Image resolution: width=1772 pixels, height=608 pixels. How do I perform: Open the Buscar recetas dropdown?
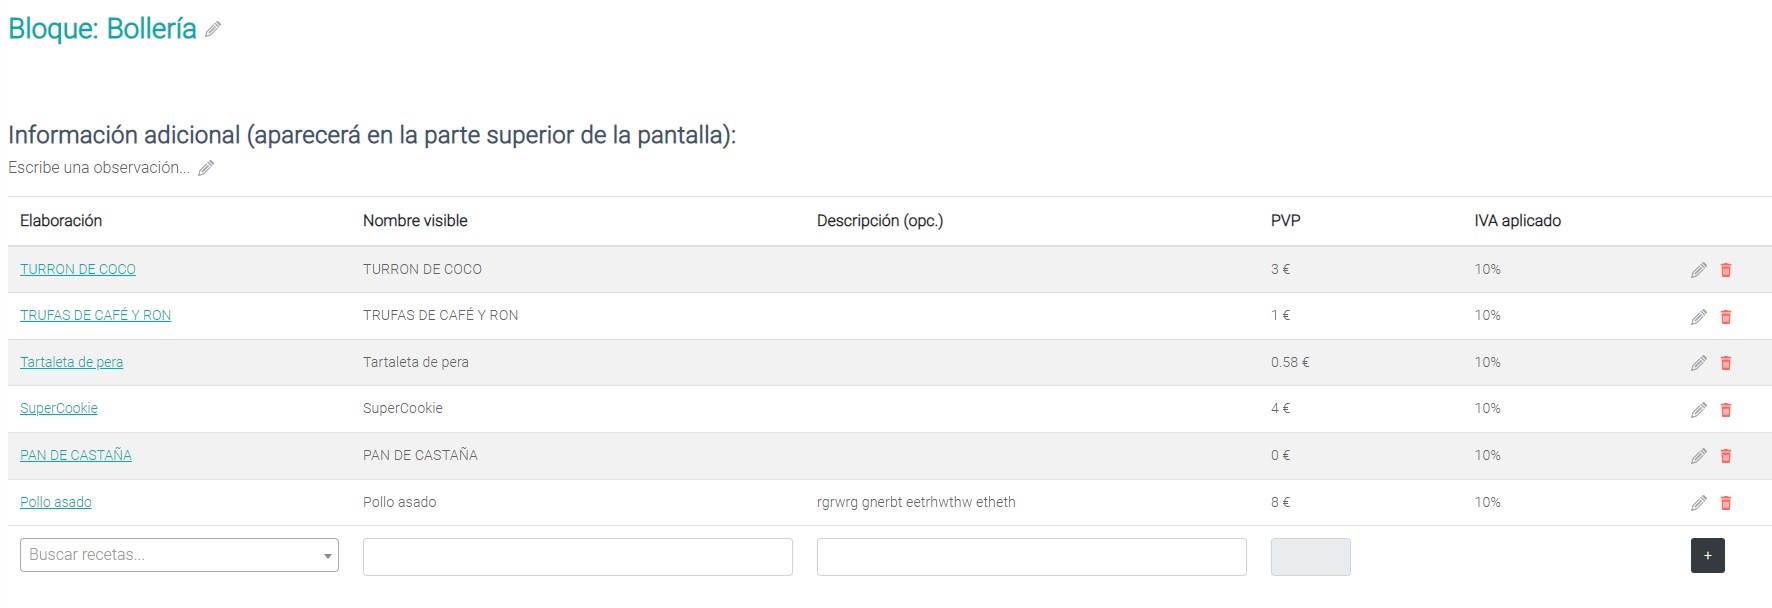pyautogui.click(x=179, y=555)
